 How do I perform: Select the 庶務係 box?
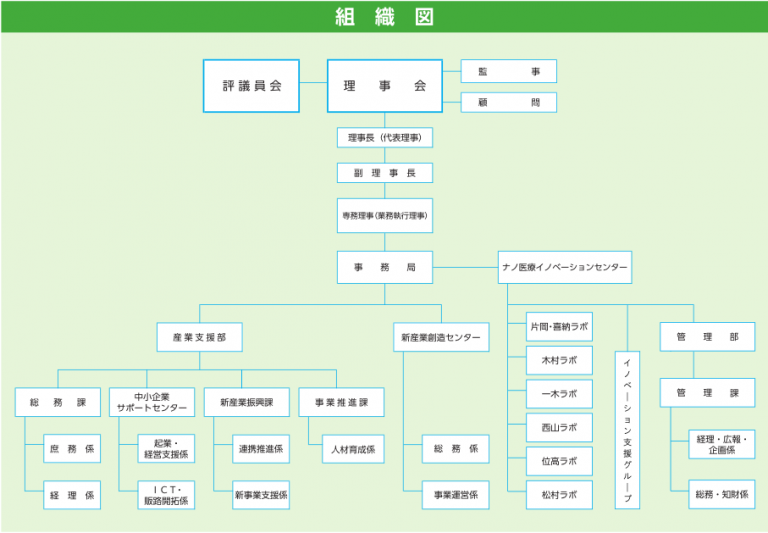click(72, 449)
